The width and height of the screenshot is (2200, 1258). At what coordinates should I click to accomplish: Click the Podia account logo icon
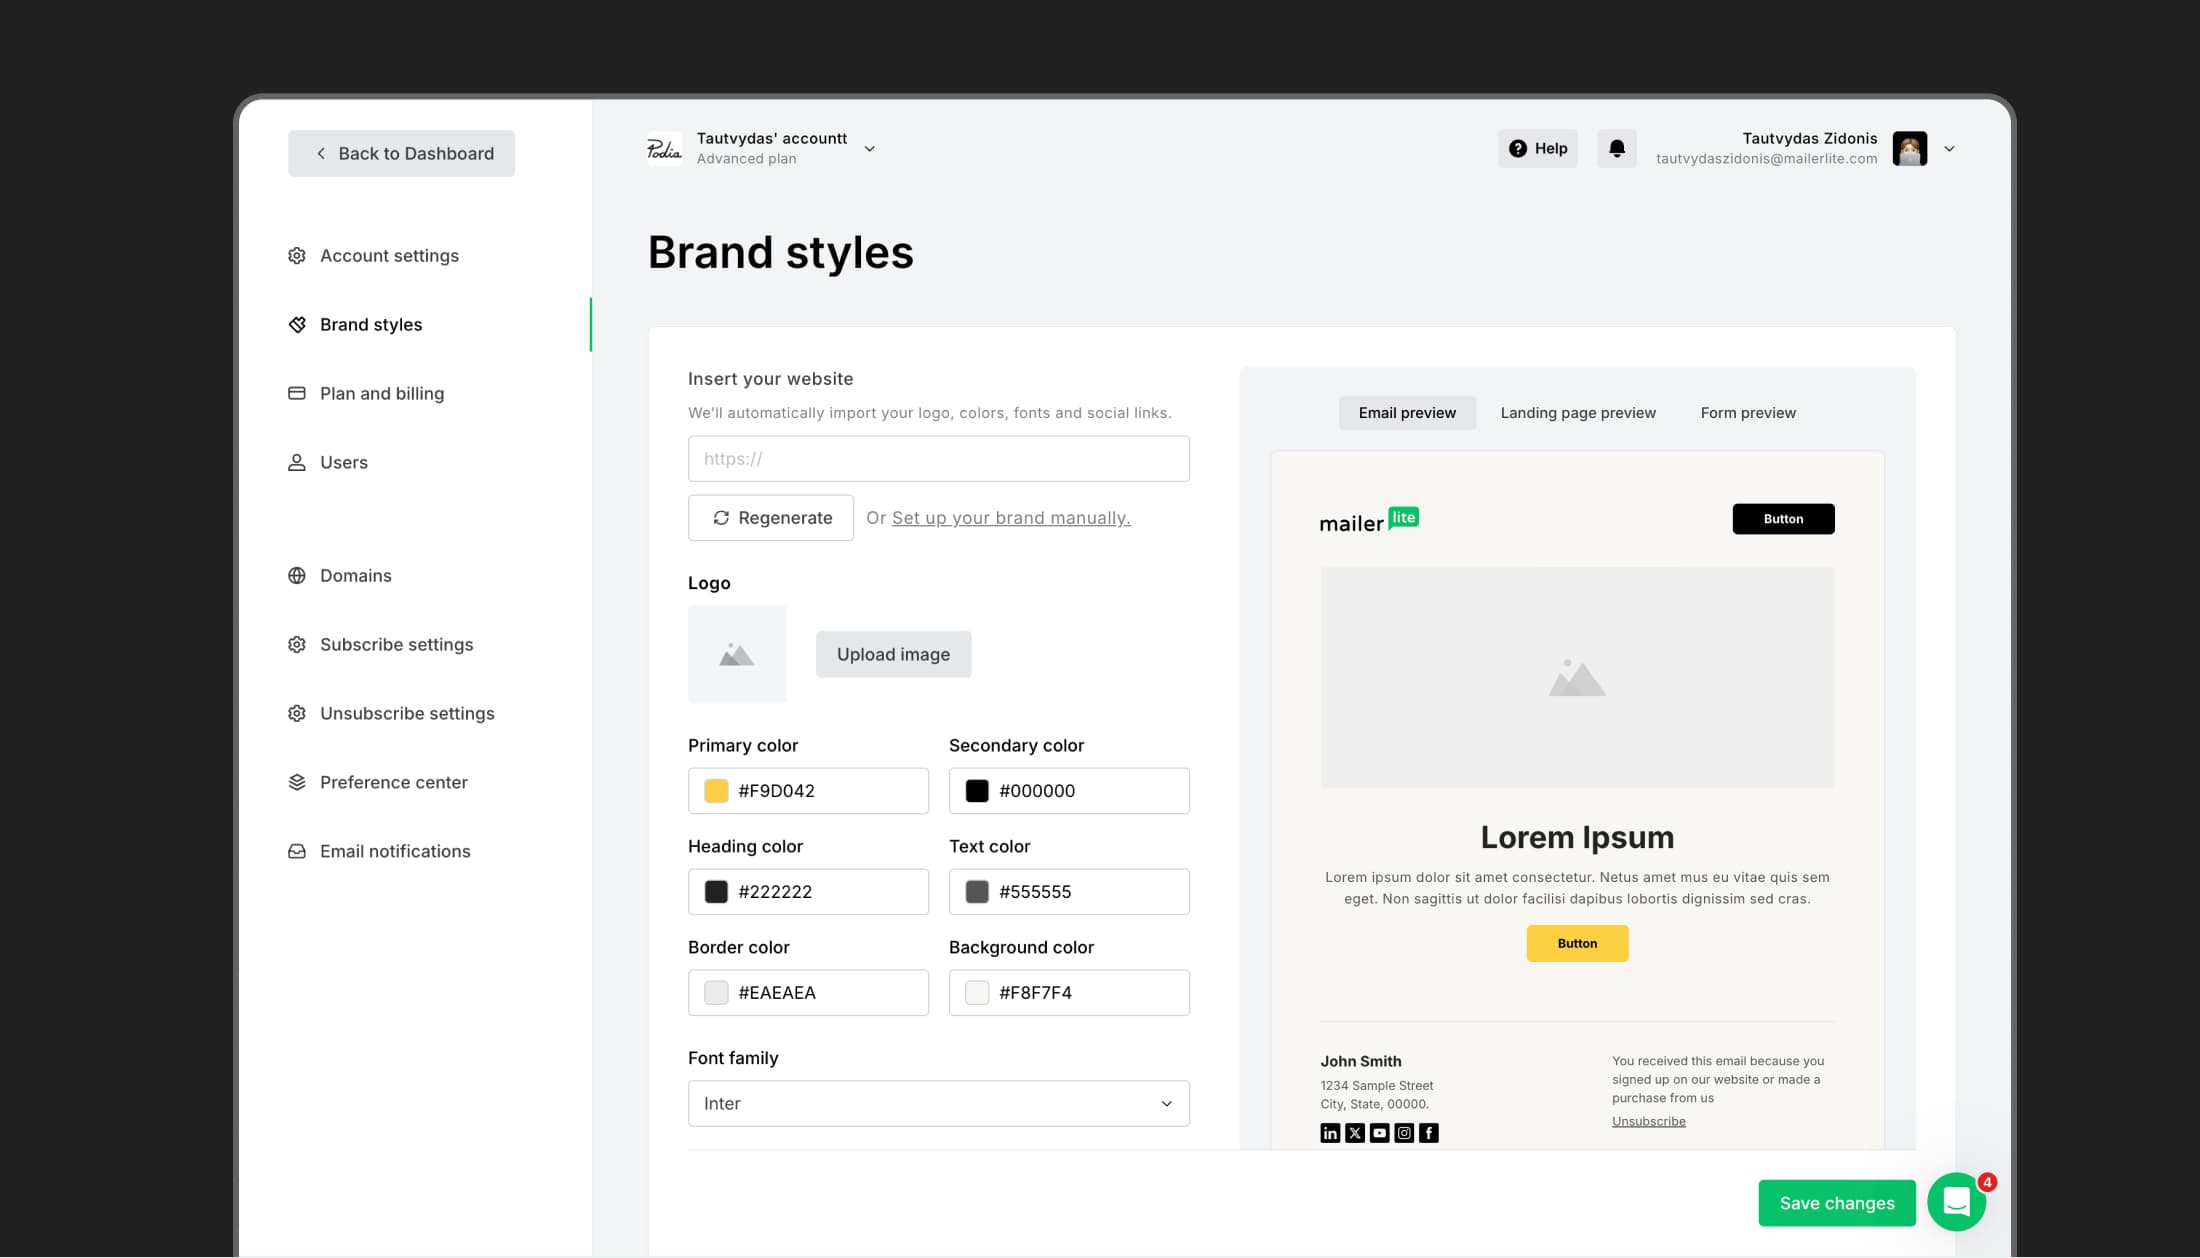(x=664, y=149)
